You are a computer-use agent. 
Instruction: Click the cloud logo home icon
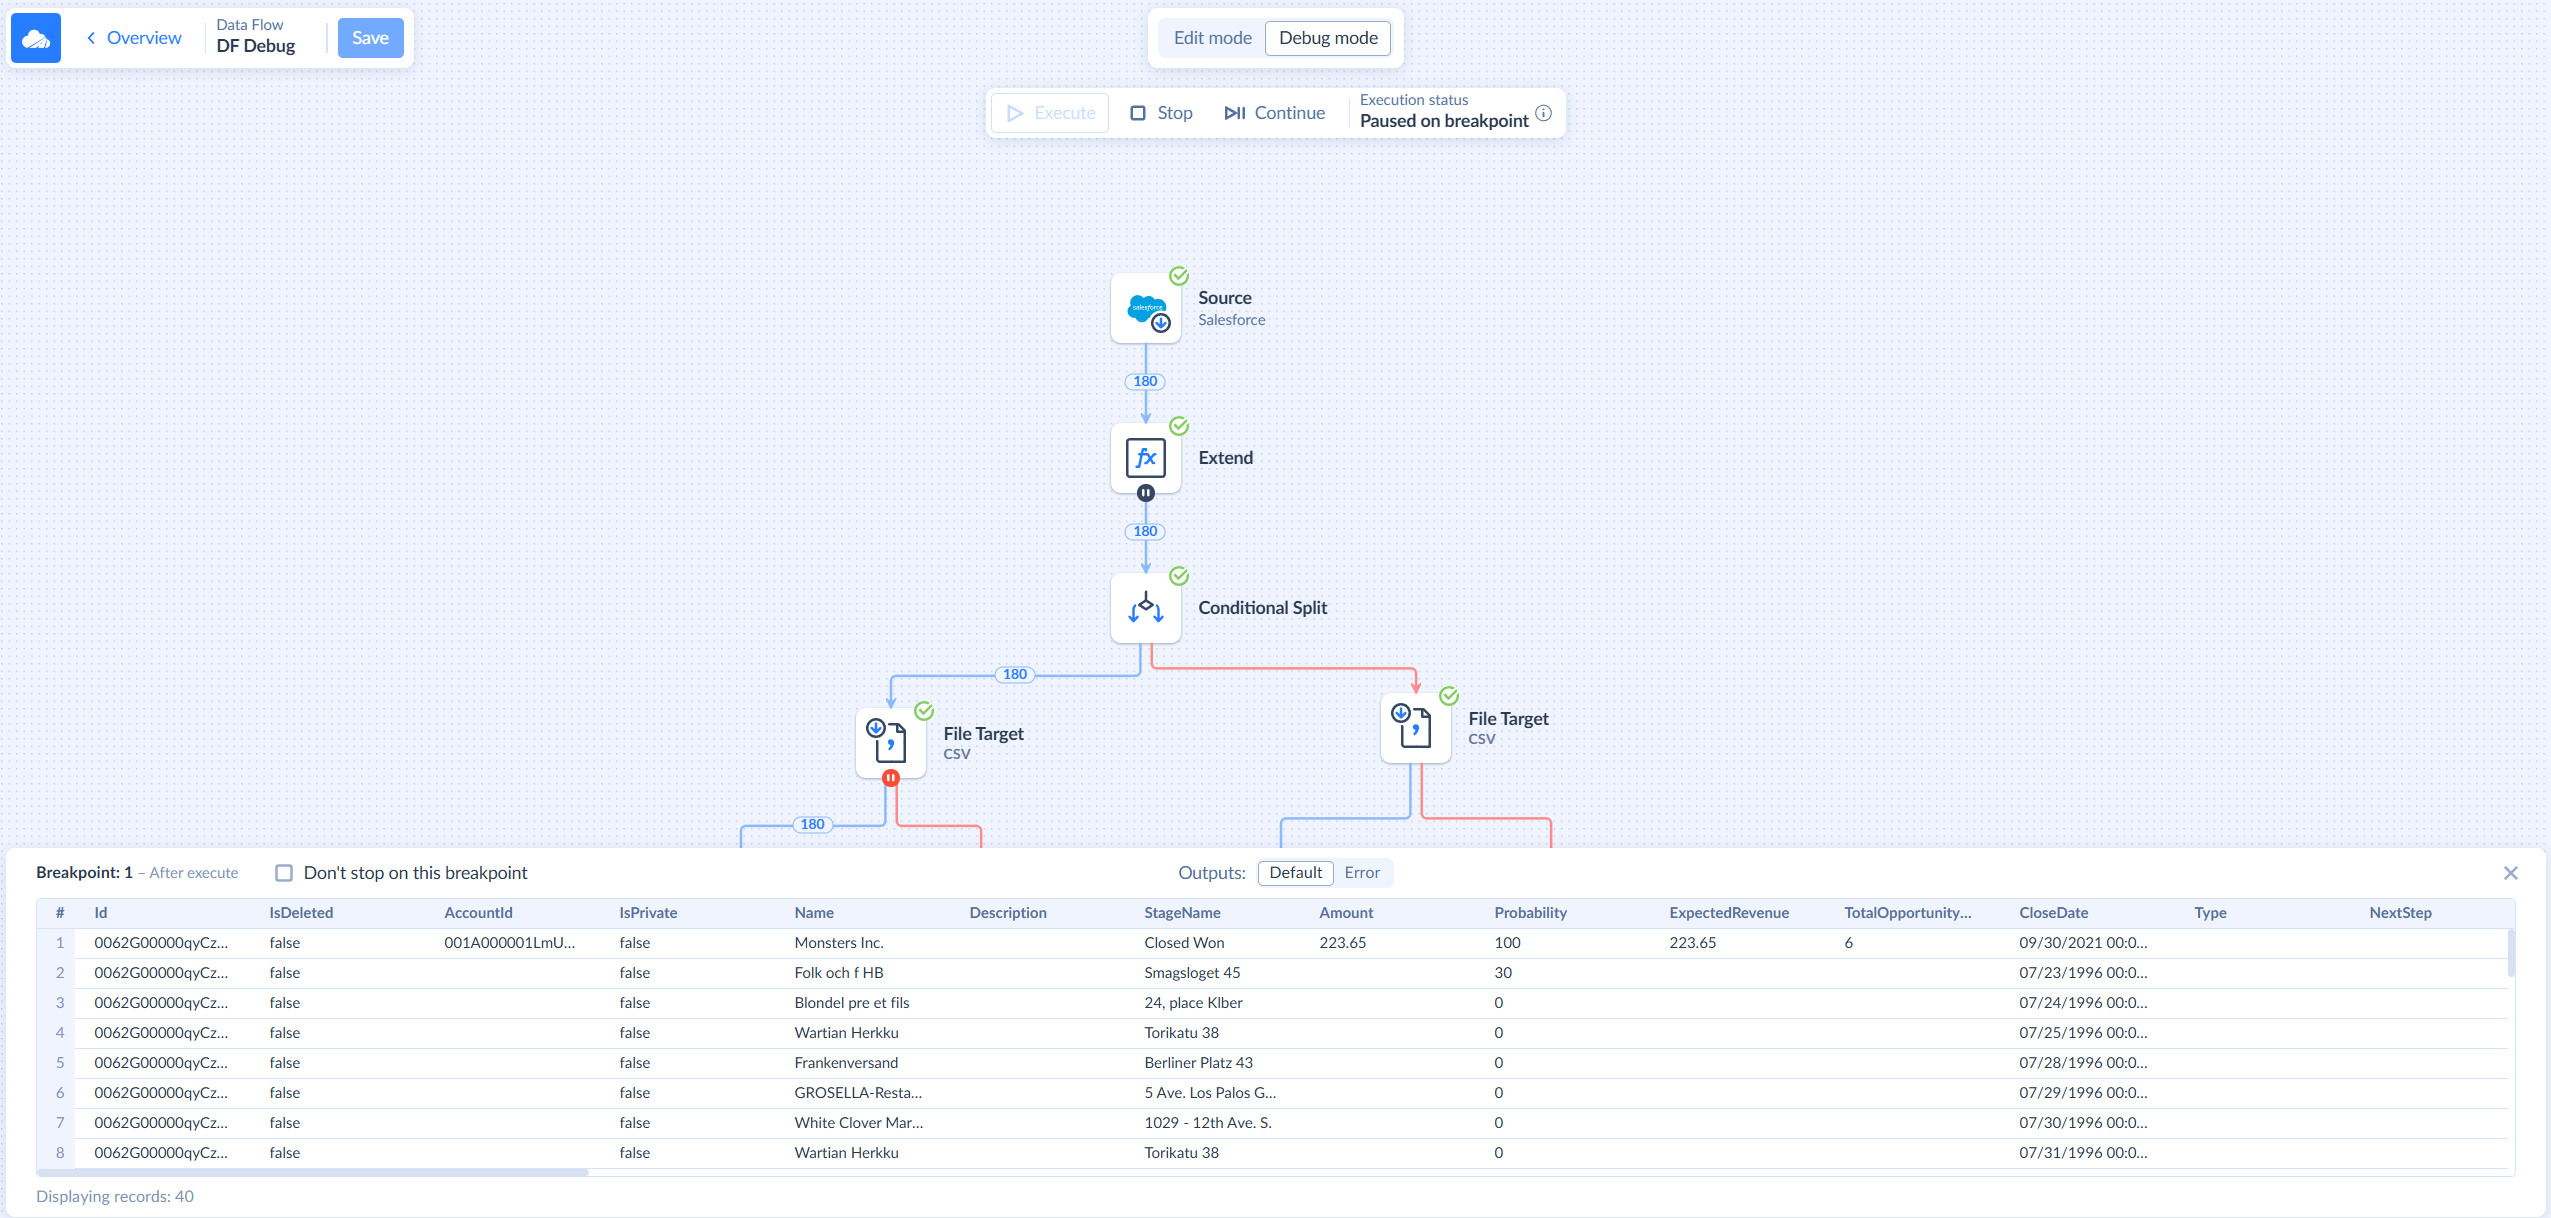click(36, 38)
